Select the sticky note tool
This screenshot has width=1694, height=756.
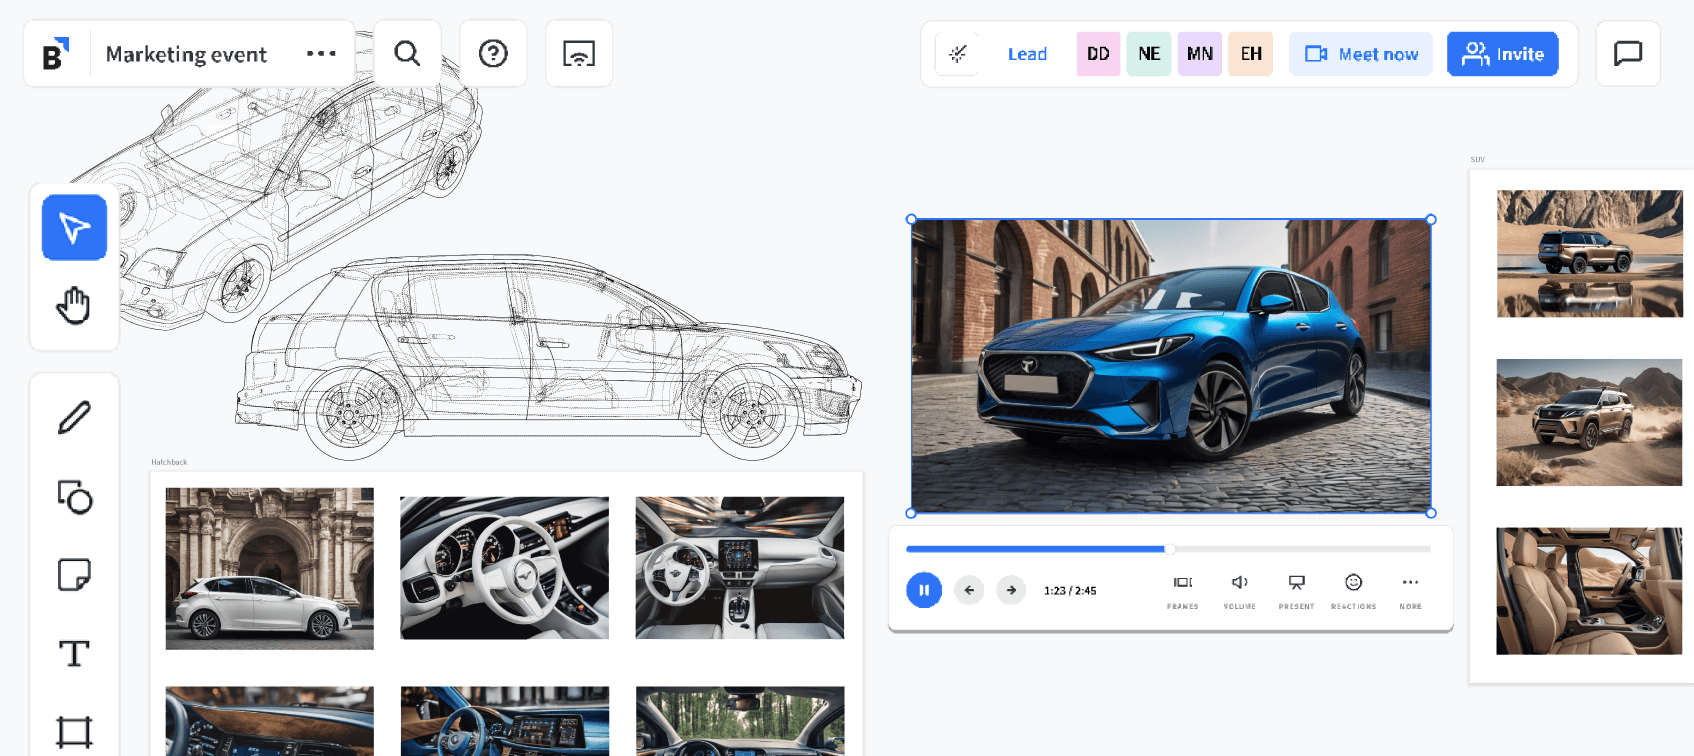click(74, 575)
